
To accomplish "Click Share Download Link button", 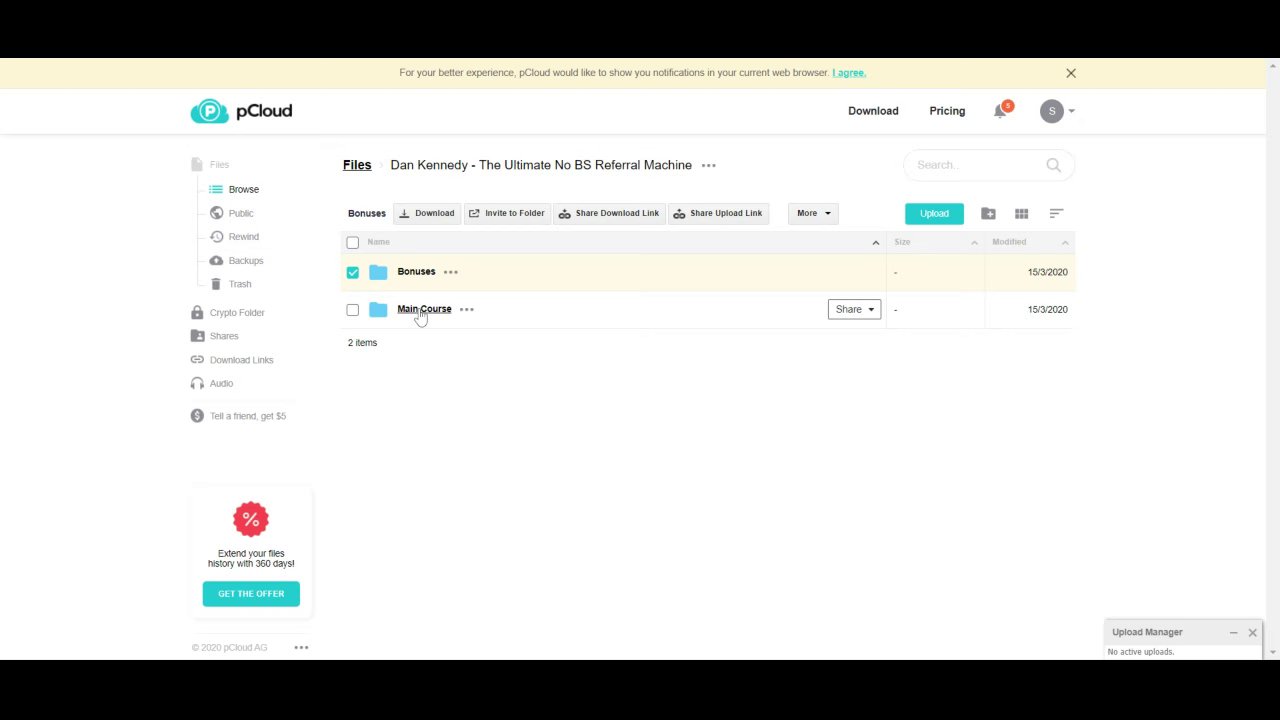I will click(x=609, y=213).
